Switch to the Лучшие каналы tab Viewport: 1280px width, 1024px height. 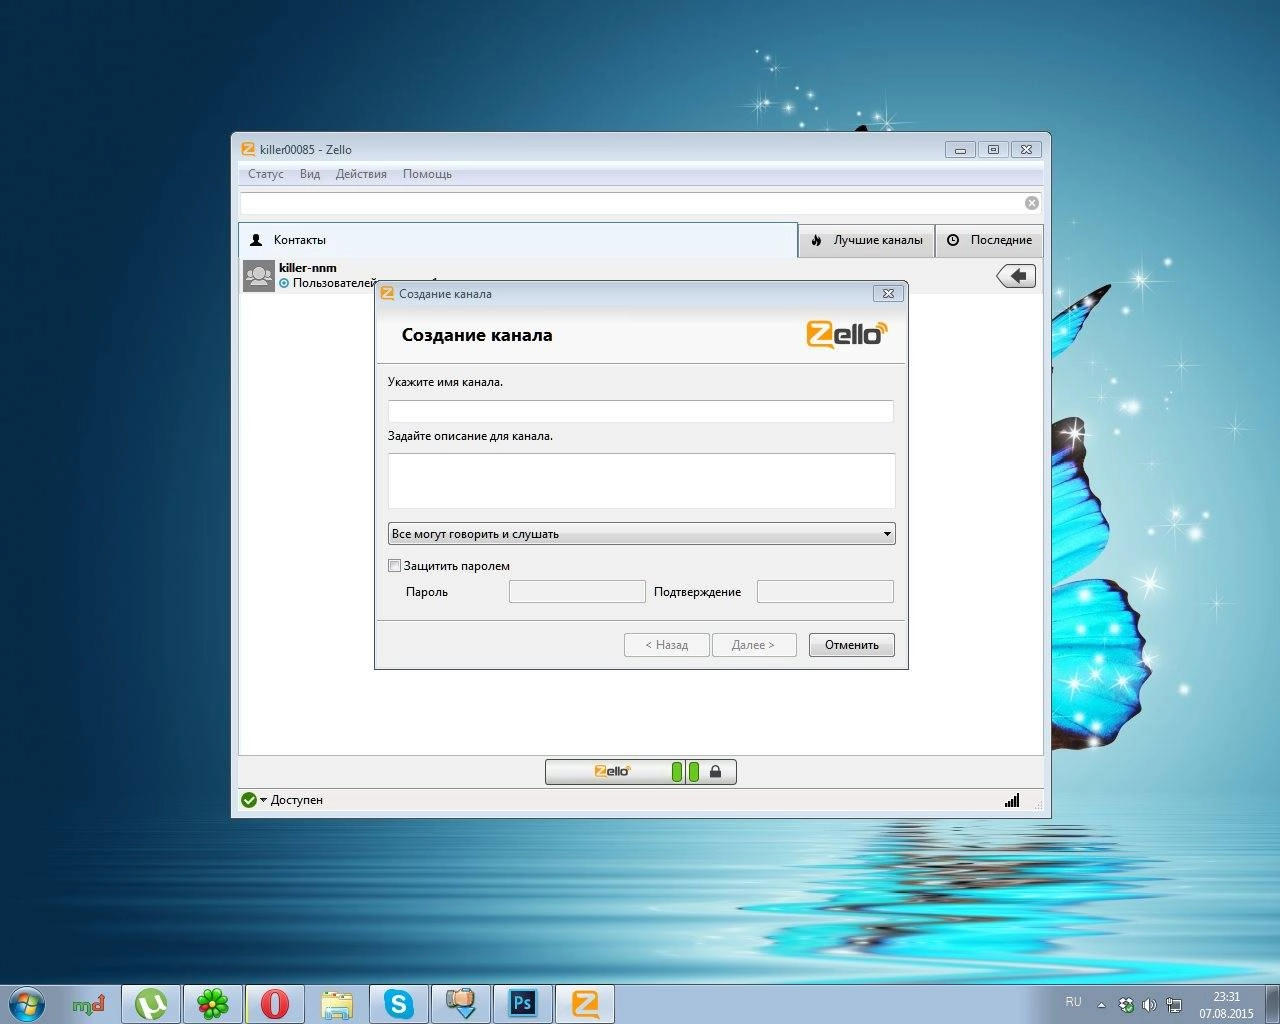pyautogui.click(x=866, y=240)
